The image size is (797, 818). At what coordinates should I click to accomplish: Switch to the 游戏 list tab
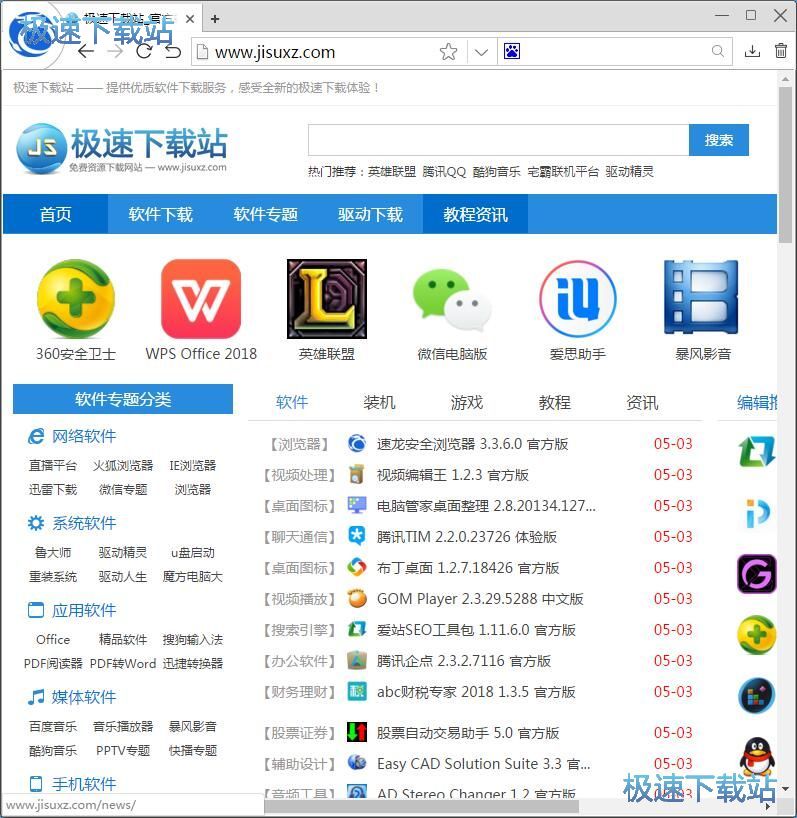point(467,402)
